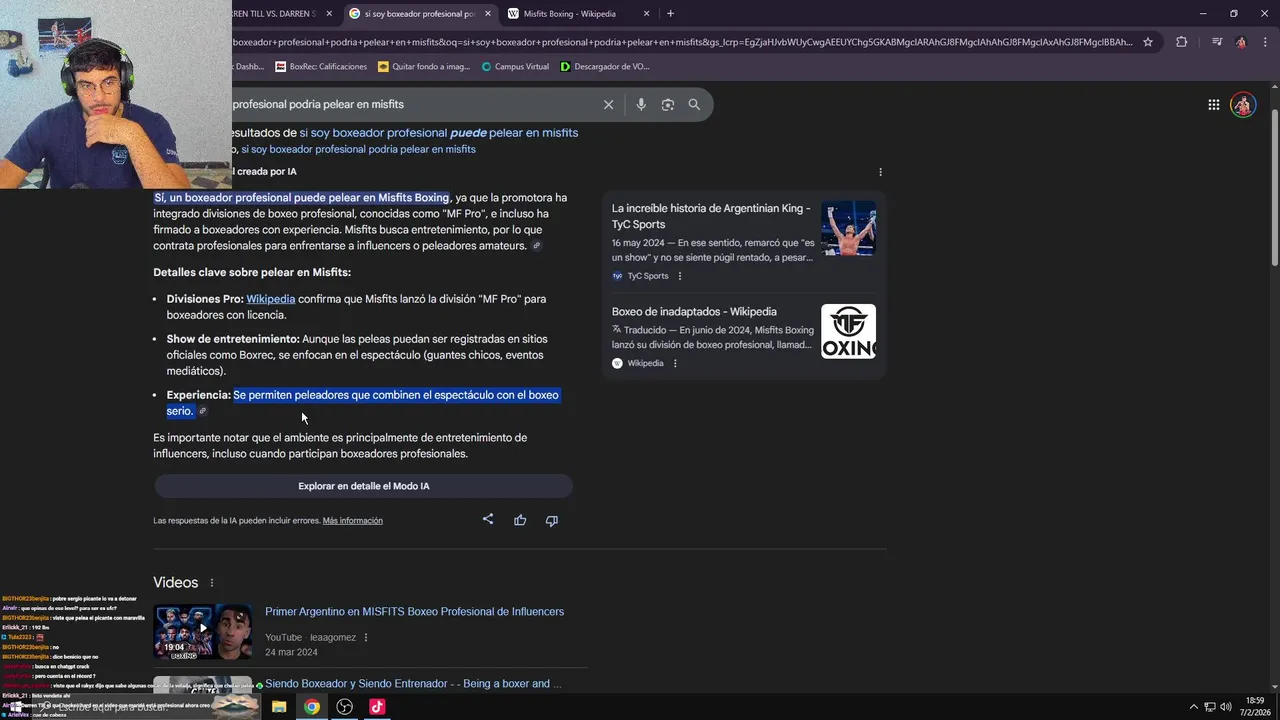This screenshot has height=720, width=1280.
Task: Open the Campus Virtual bookmark
Action: pos(514,67)
